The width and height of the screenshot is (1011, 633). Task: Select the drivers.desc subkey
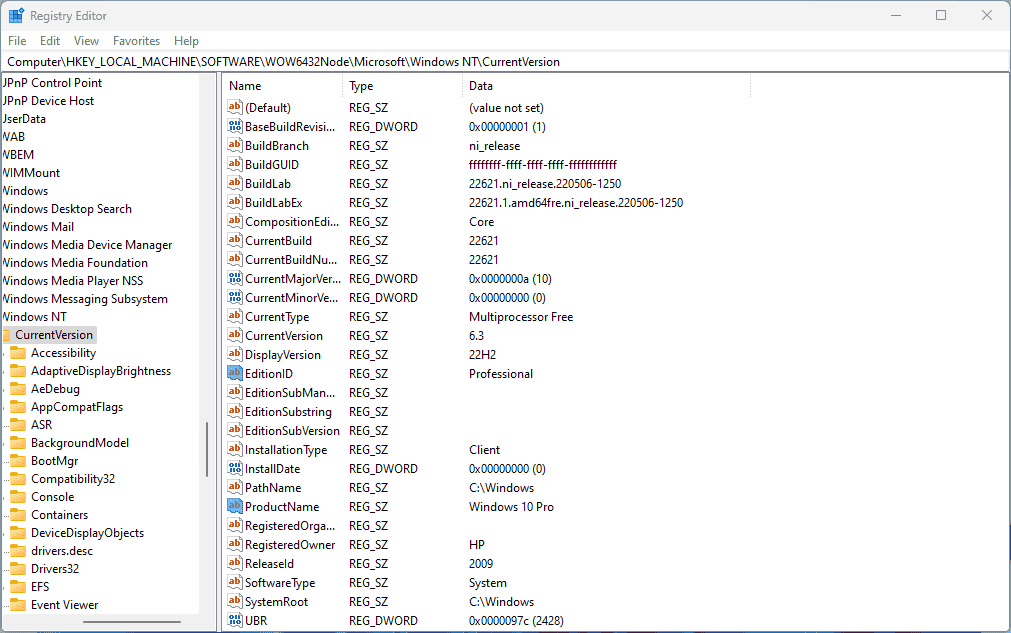tap(62, 551)
